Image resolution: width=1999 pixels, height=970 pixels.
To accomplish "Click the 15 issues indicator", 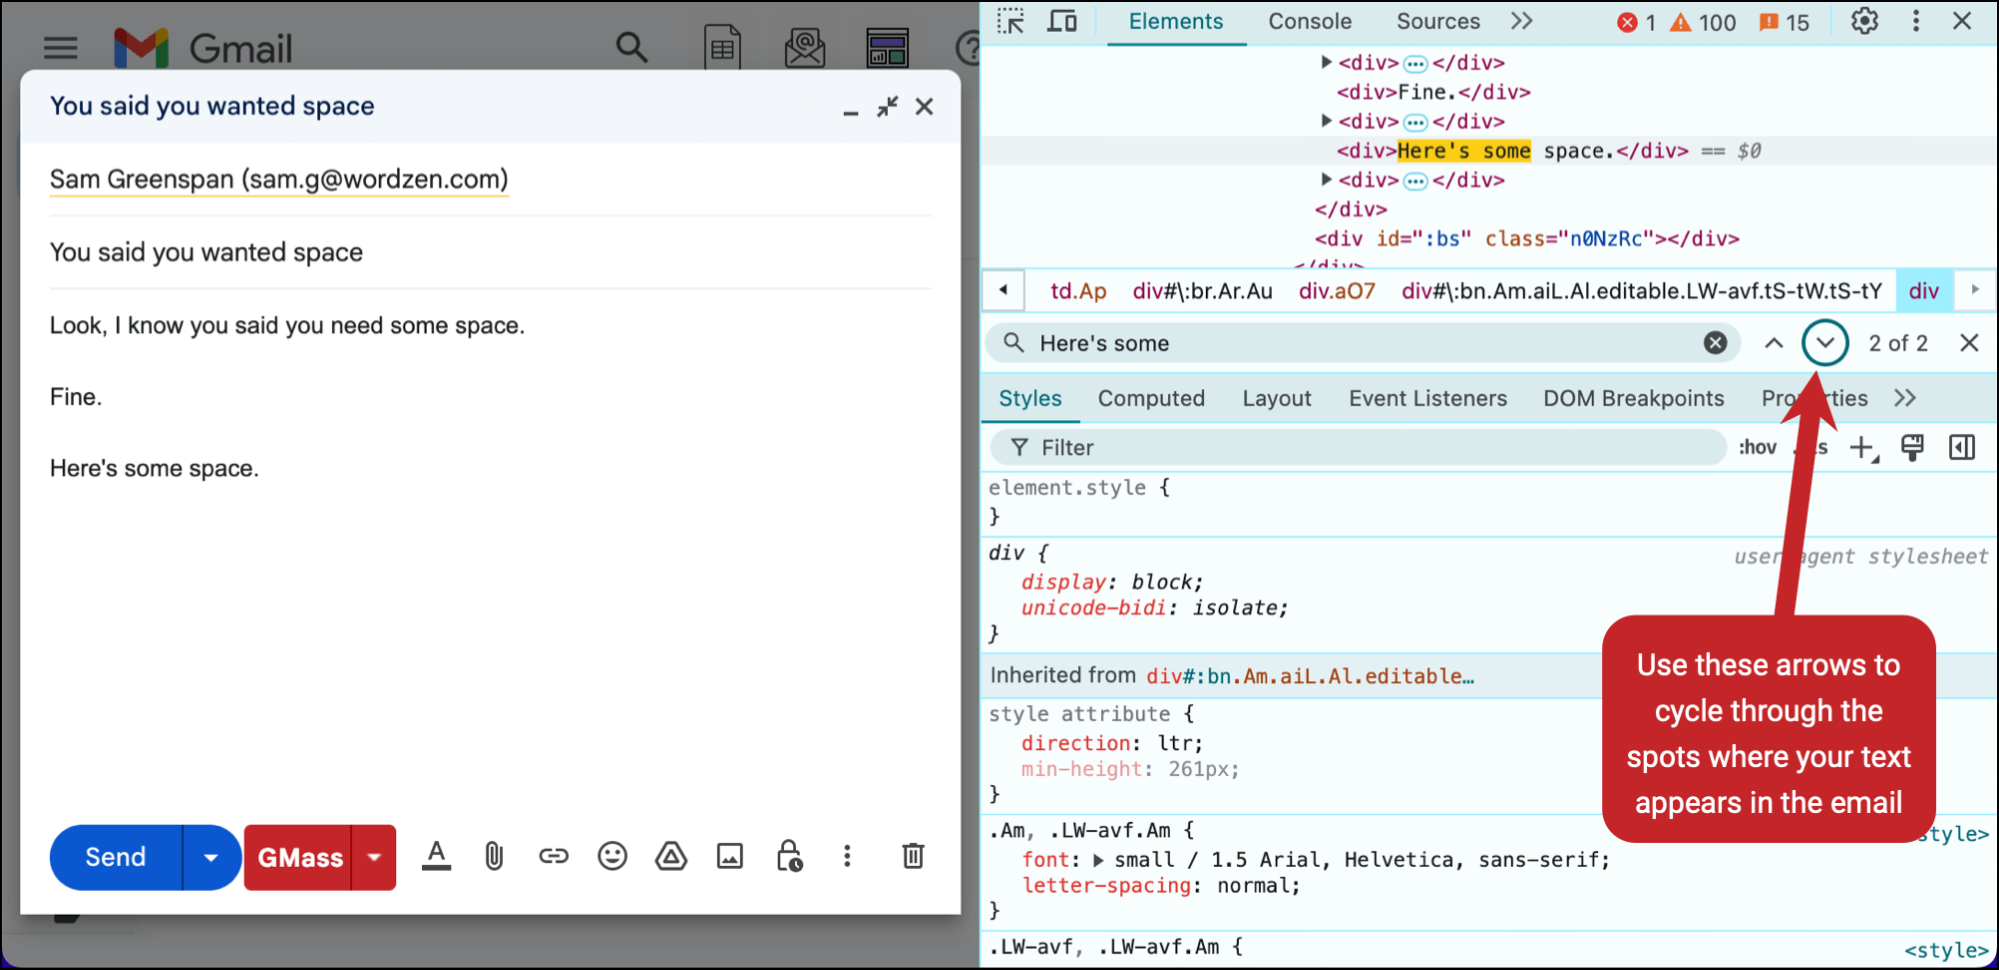I will [1784, 22].
